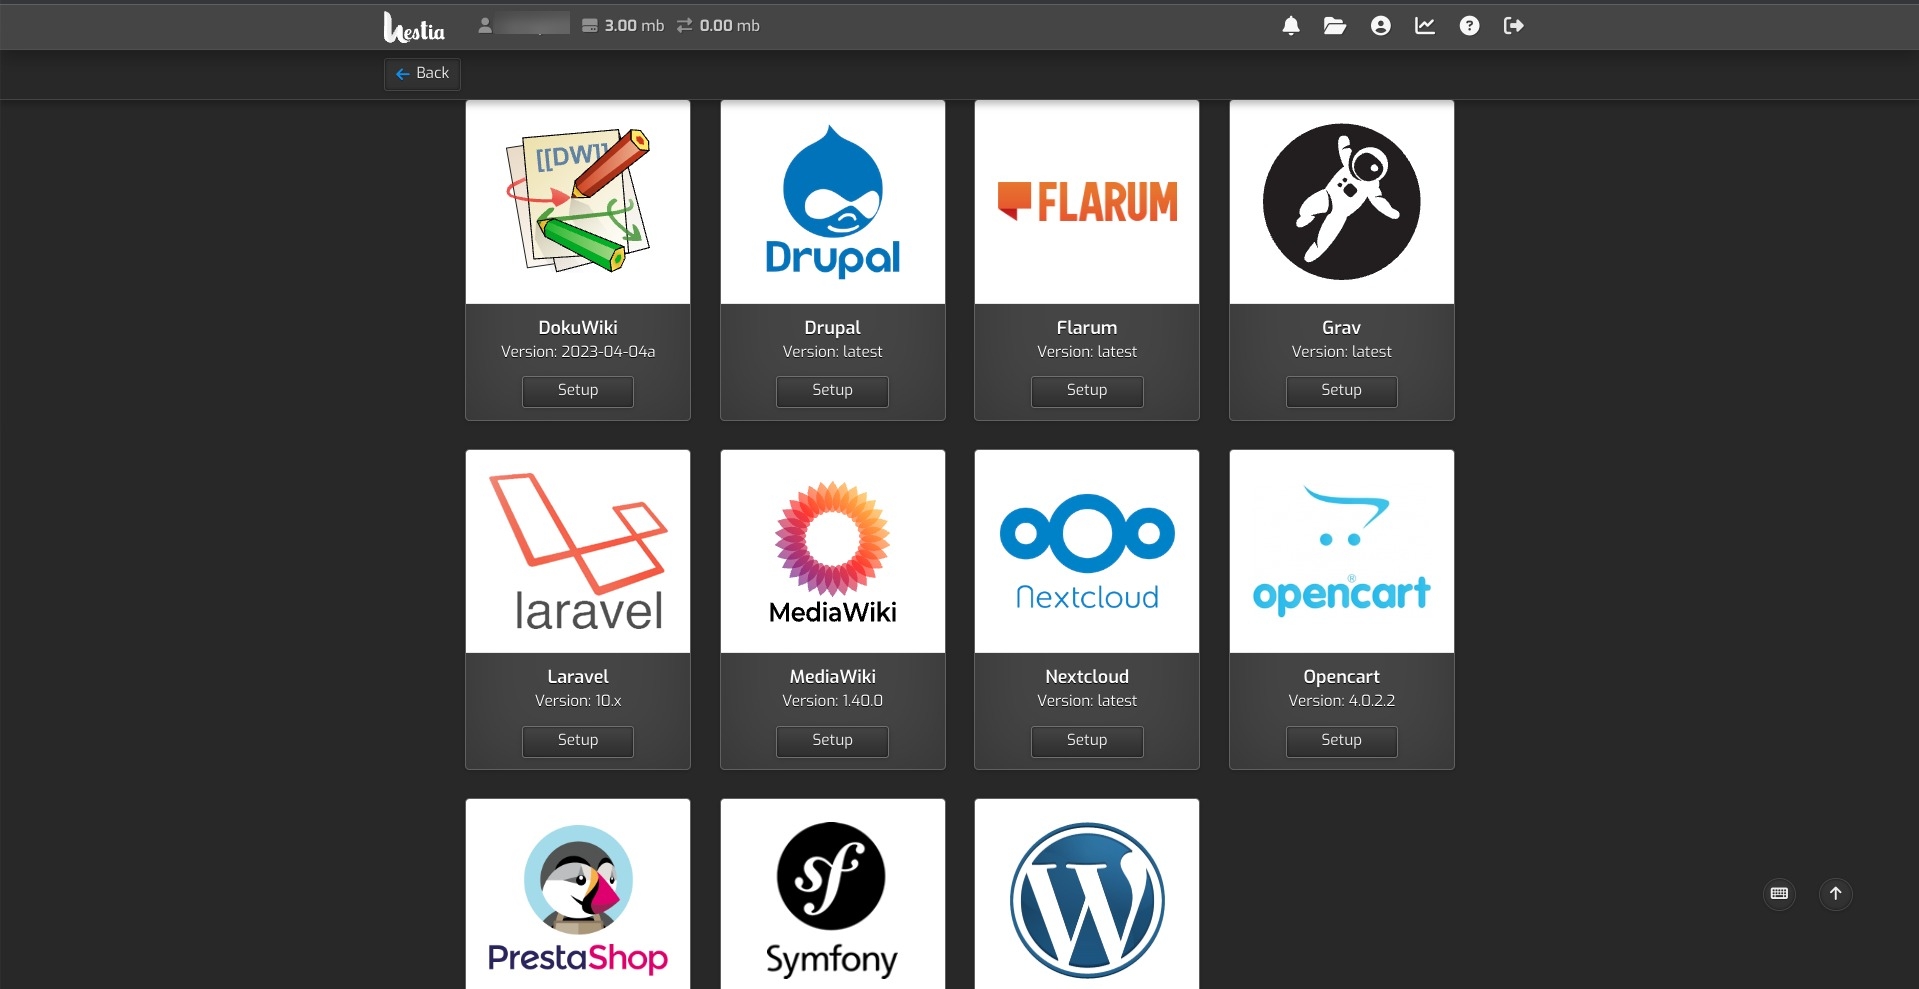Image resolution: width=1919 pixels, height=989 pixels.
Task: Click "Version: 10.x" text
Action: click(x=578, y=701)
